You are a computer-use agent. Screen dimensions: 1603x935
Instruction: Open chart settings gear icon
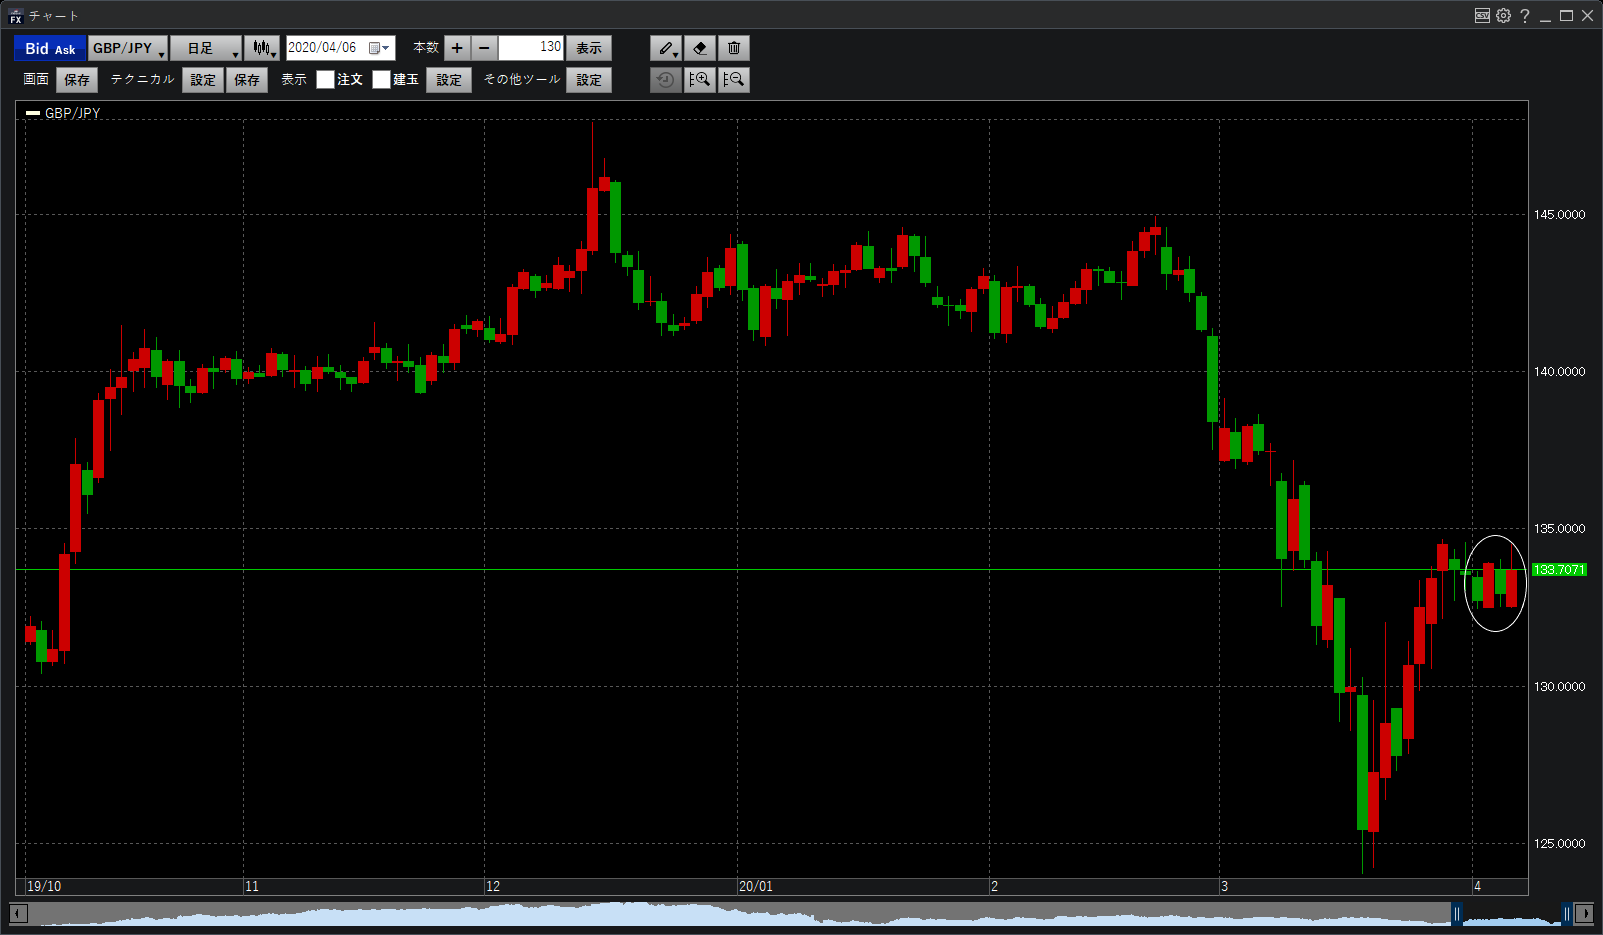(x=1503, y=15)
